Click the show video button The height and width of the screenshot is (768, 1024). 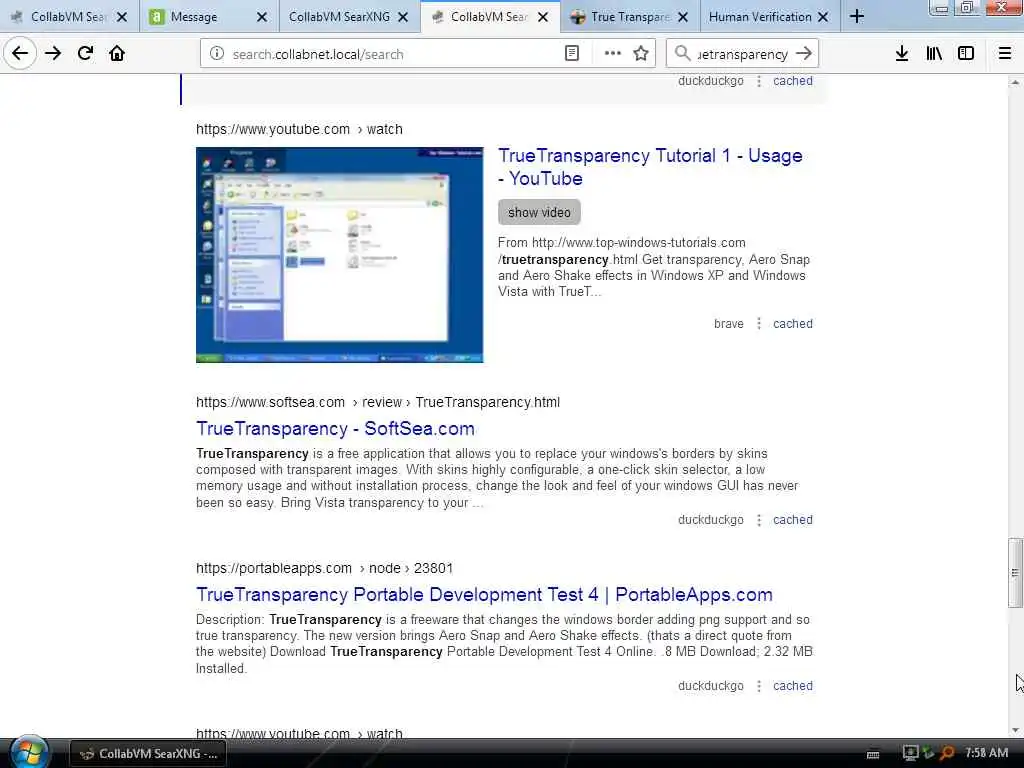(539, 212)
